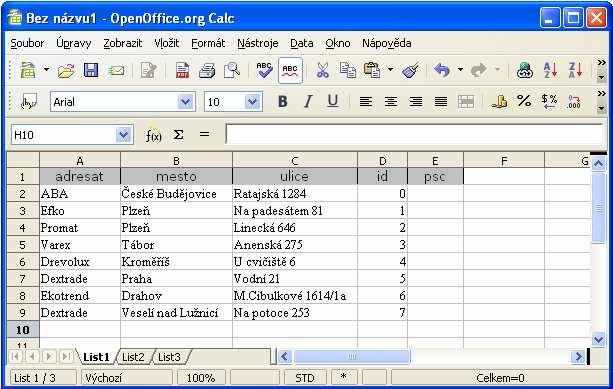This screenshot has width=613, height=389.
Task: Copy selection with the Copy icon
Action: [348, 71]
